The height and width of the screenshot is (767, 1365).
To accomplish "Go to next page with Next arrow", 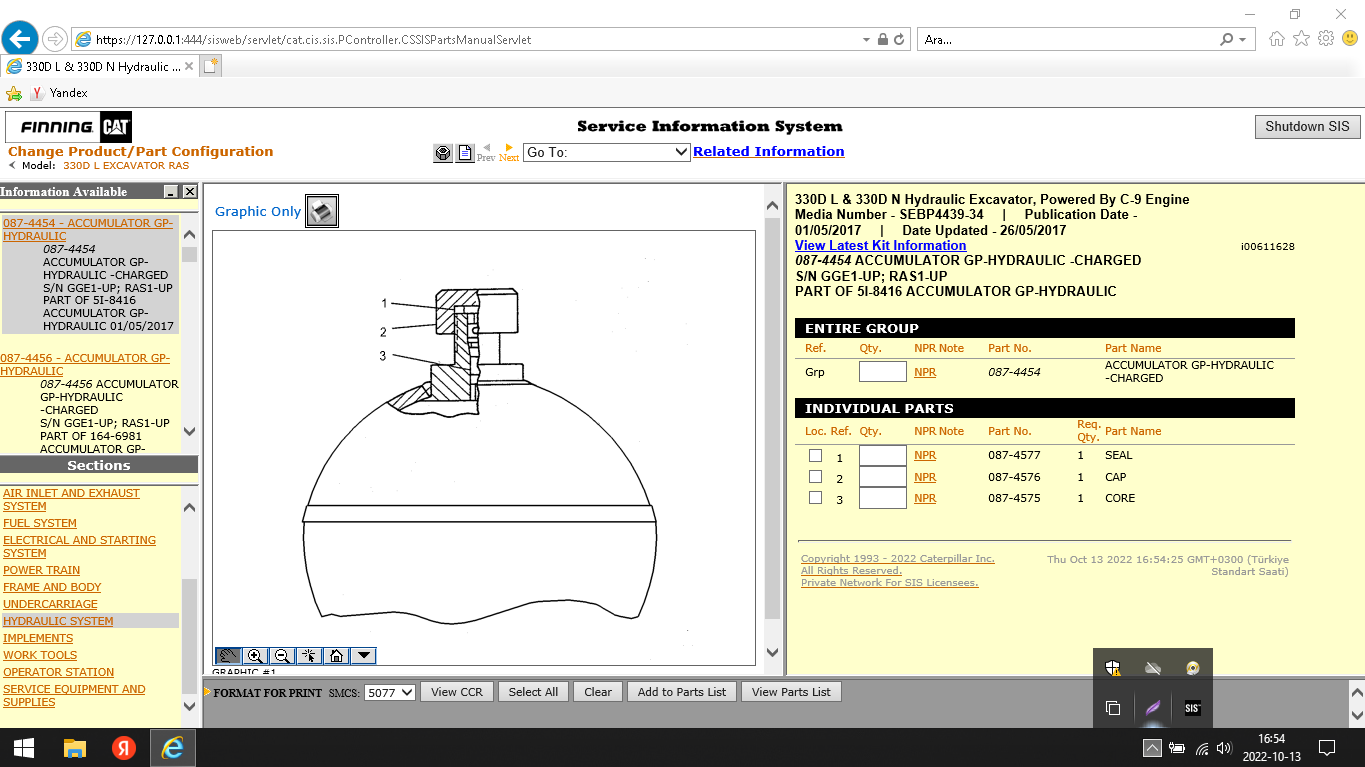I will coord(509,152).
